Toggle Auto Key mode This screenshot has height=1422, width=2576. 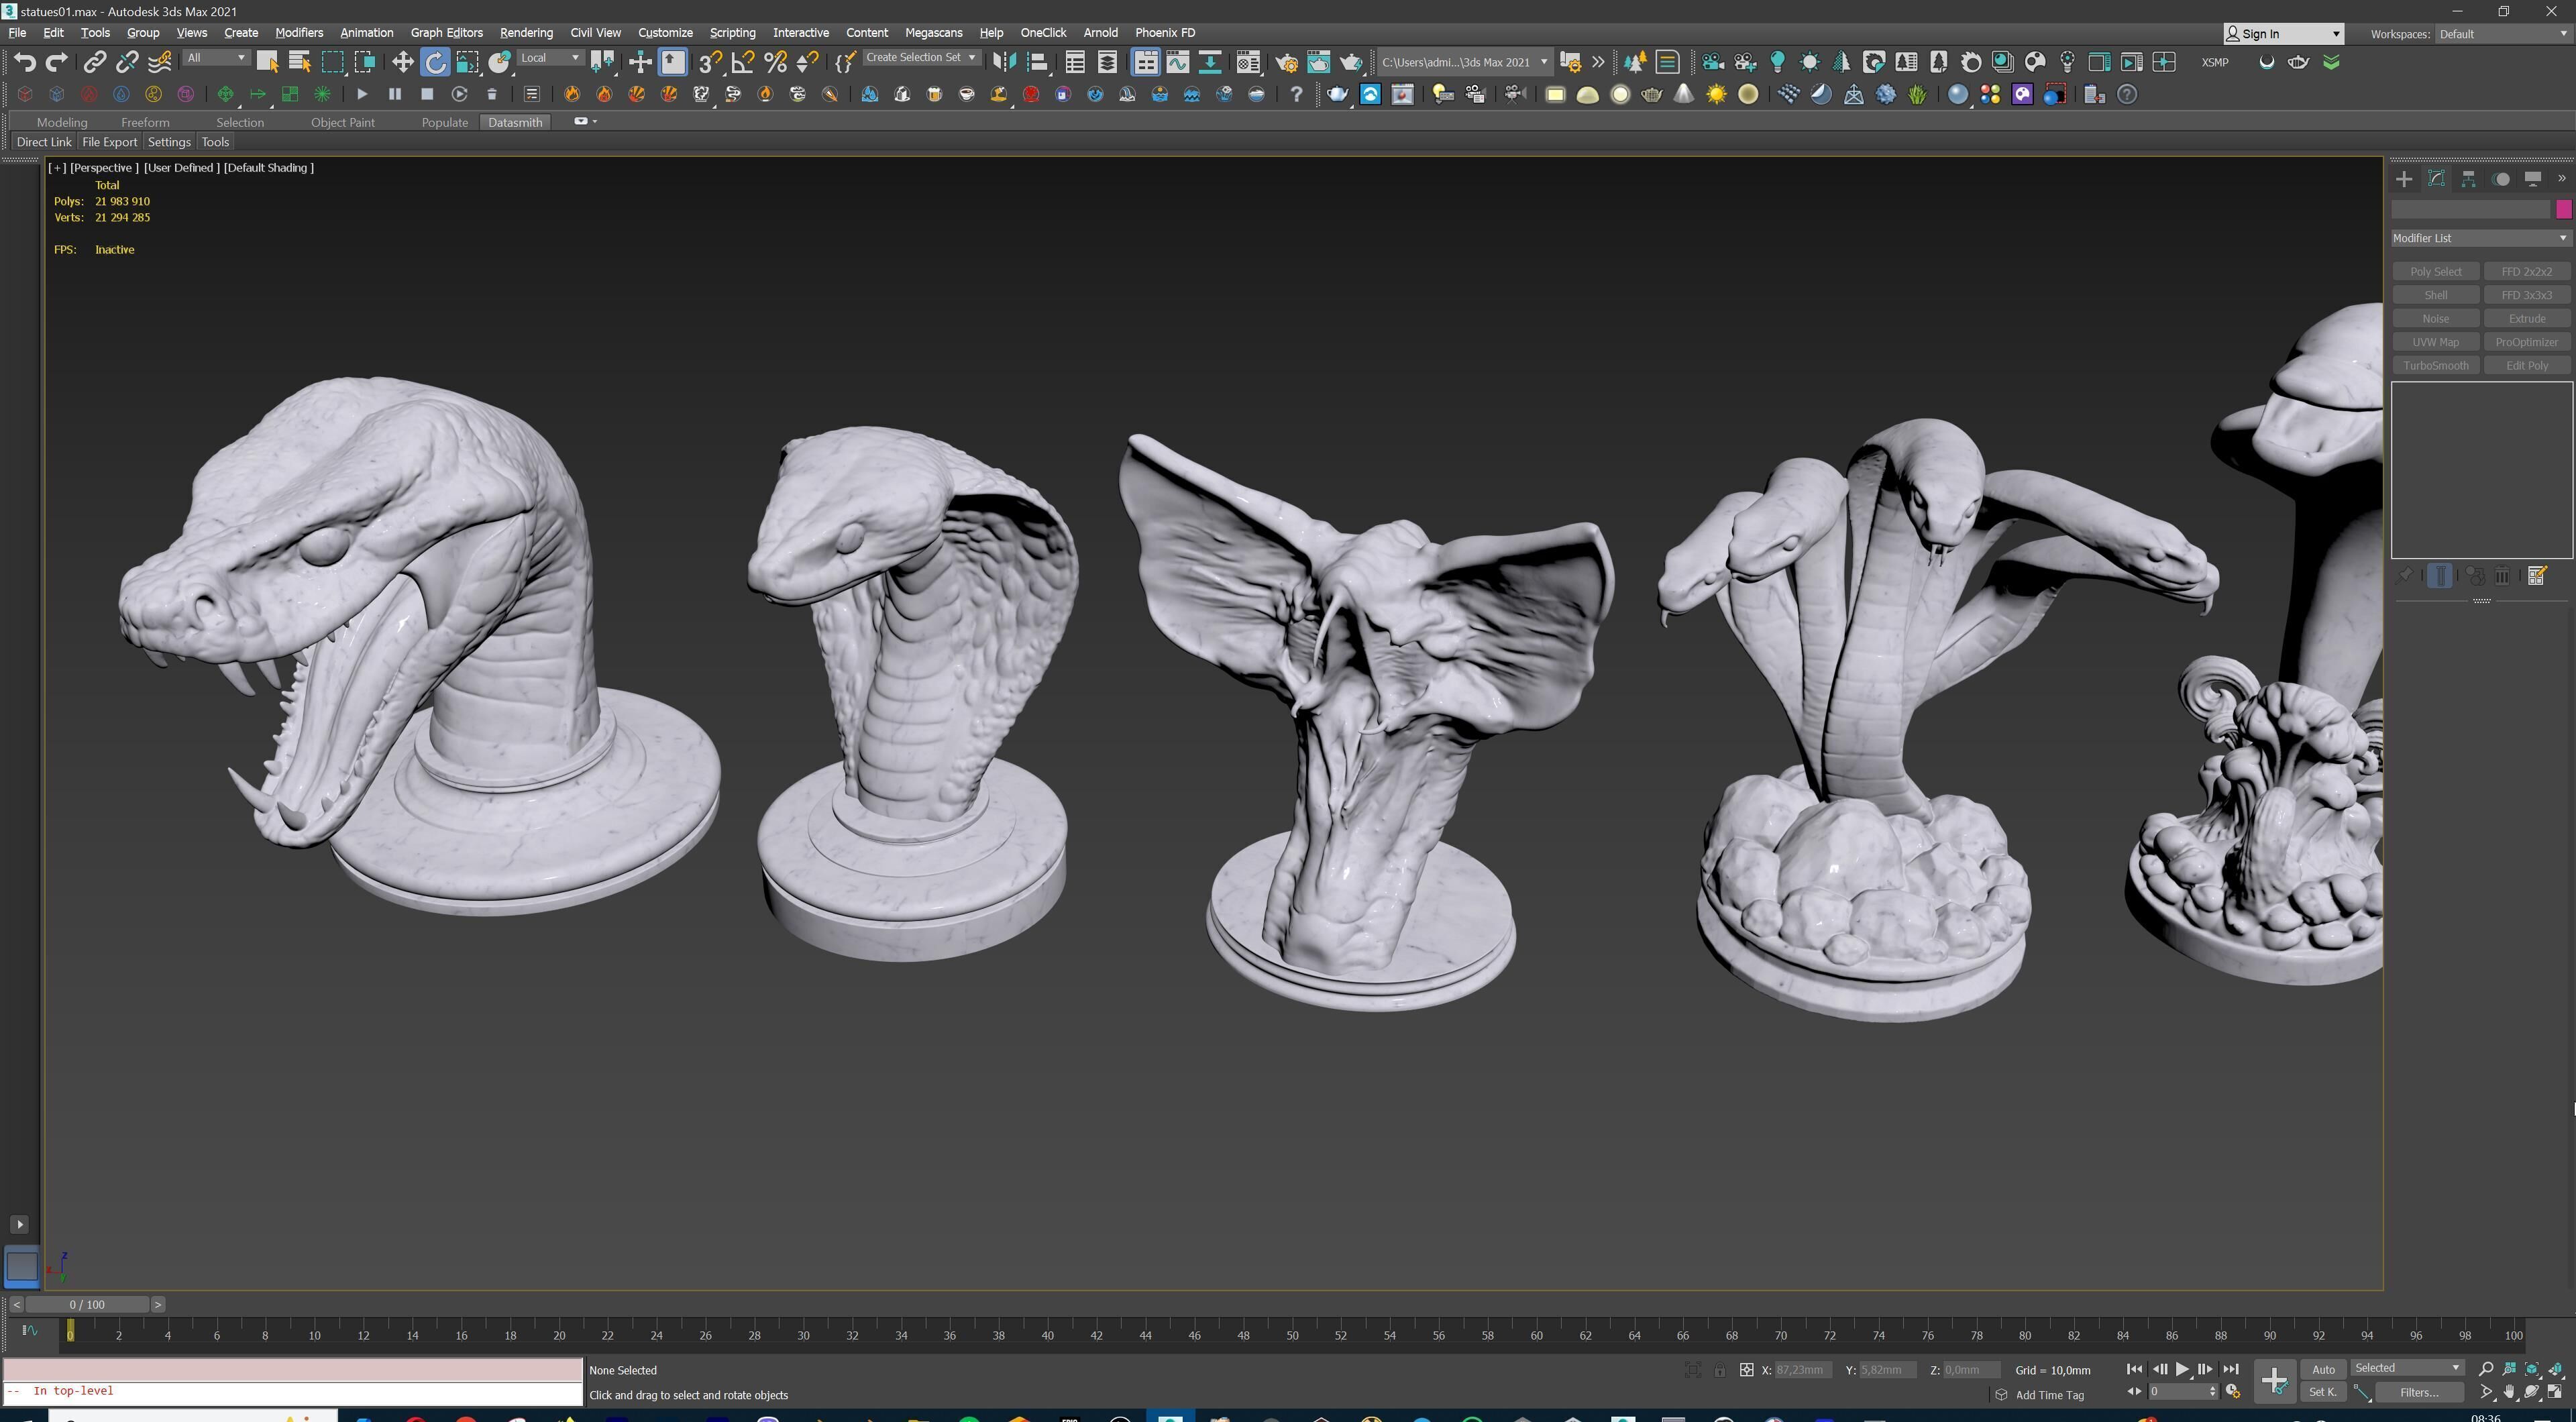pos(2323,1369)
